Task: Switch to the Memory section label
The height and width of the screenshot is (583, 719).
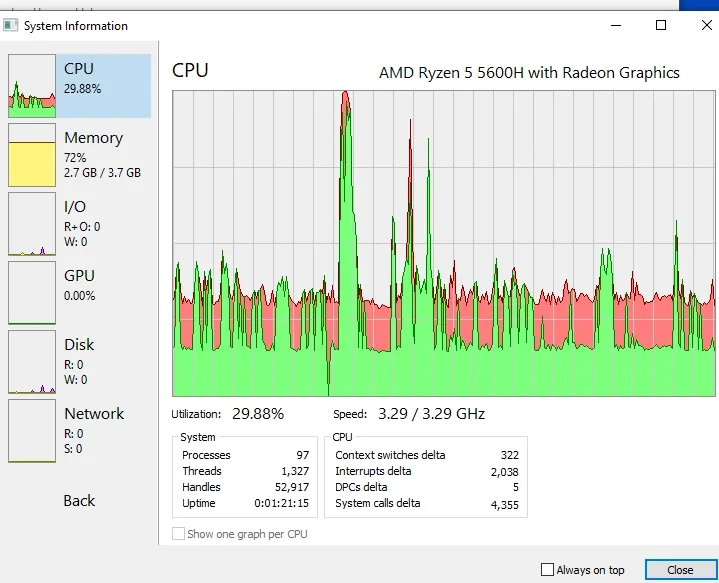Action: point(94,138)
